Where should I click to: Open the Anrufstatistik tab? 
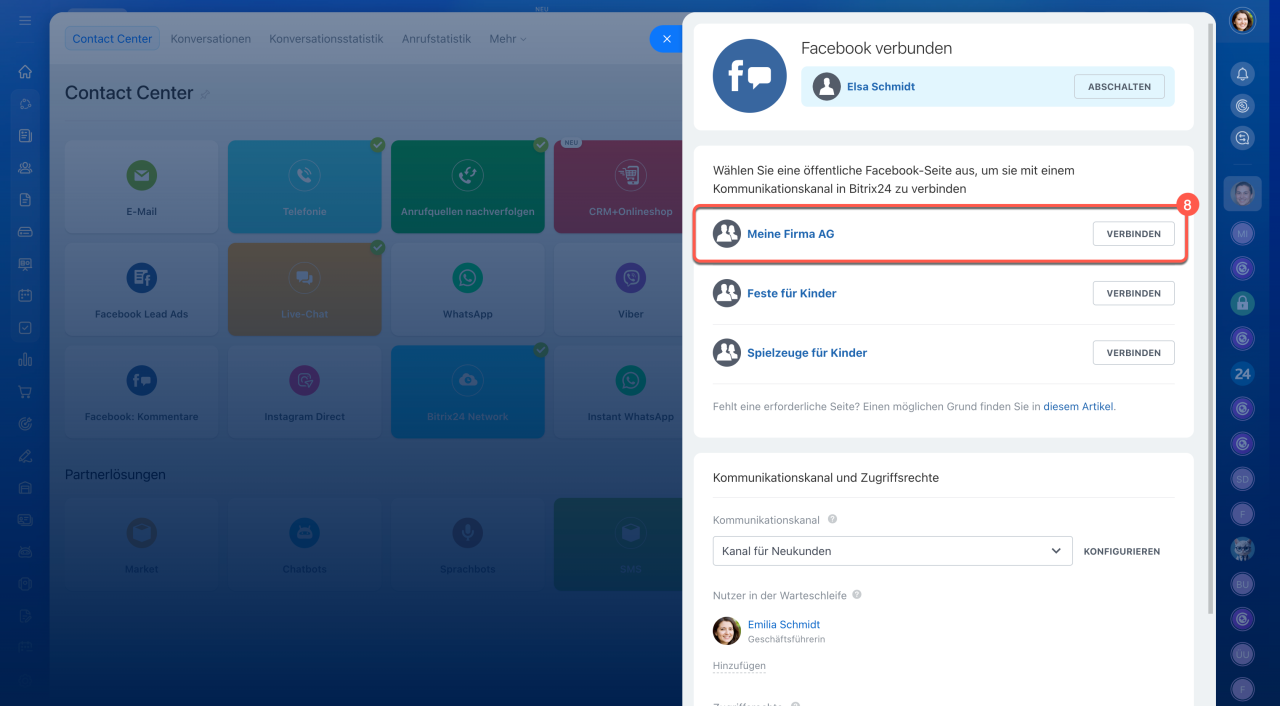436,39
